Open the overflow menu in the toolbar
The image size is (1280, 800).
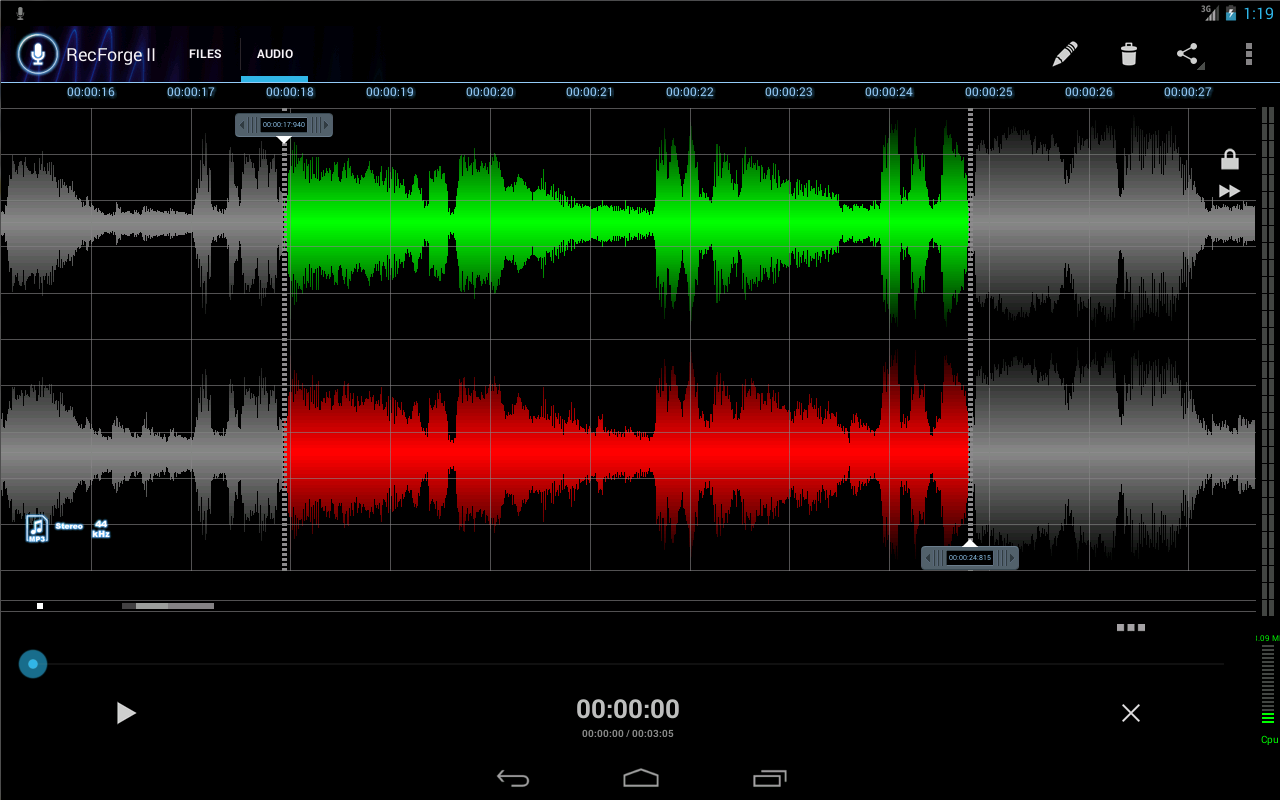[x=1248, y=54]
